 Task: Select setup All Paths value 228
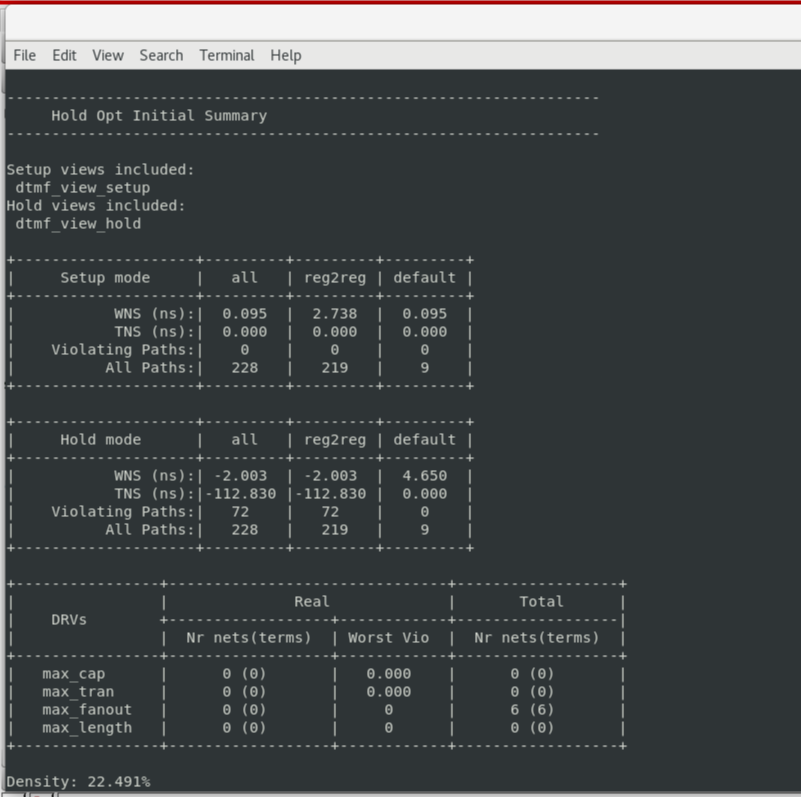click(x=245, y=368)
